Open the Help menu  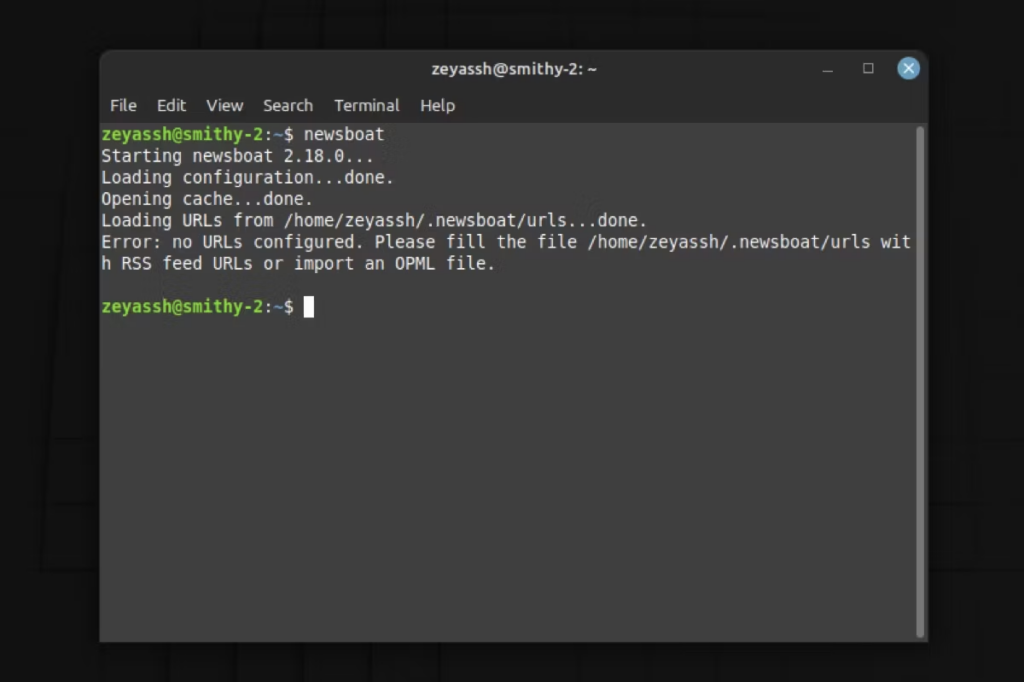pyautogui.click(x=438, y=105)
